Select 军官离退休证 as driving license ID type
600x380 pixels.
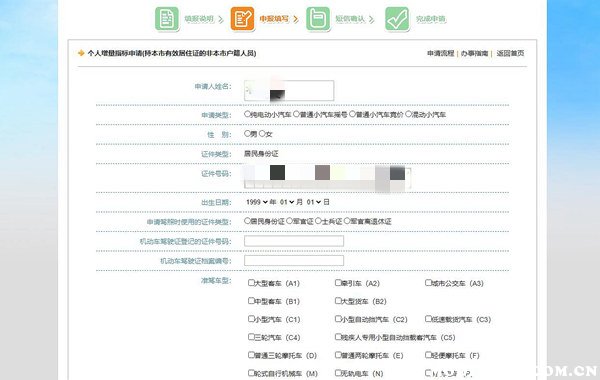pyautogui.click(x=347, y=221)
